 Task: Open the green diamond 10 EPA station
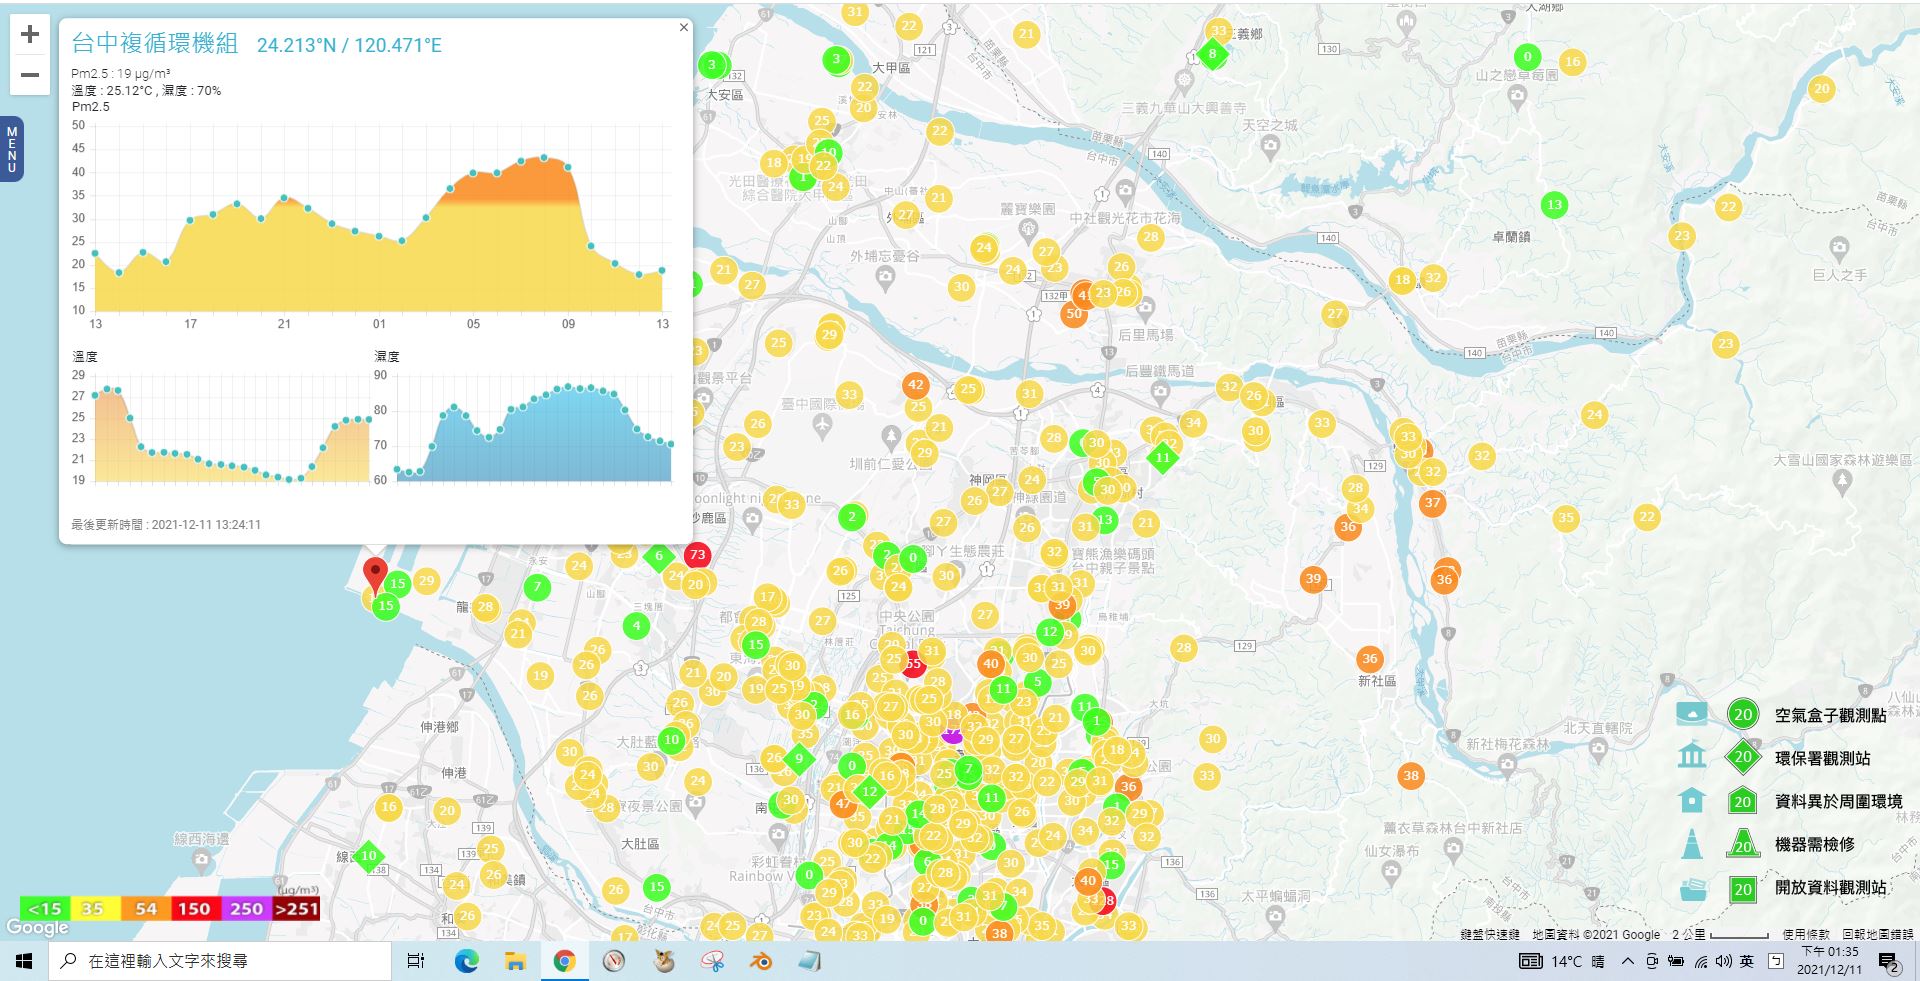(368, 856)
